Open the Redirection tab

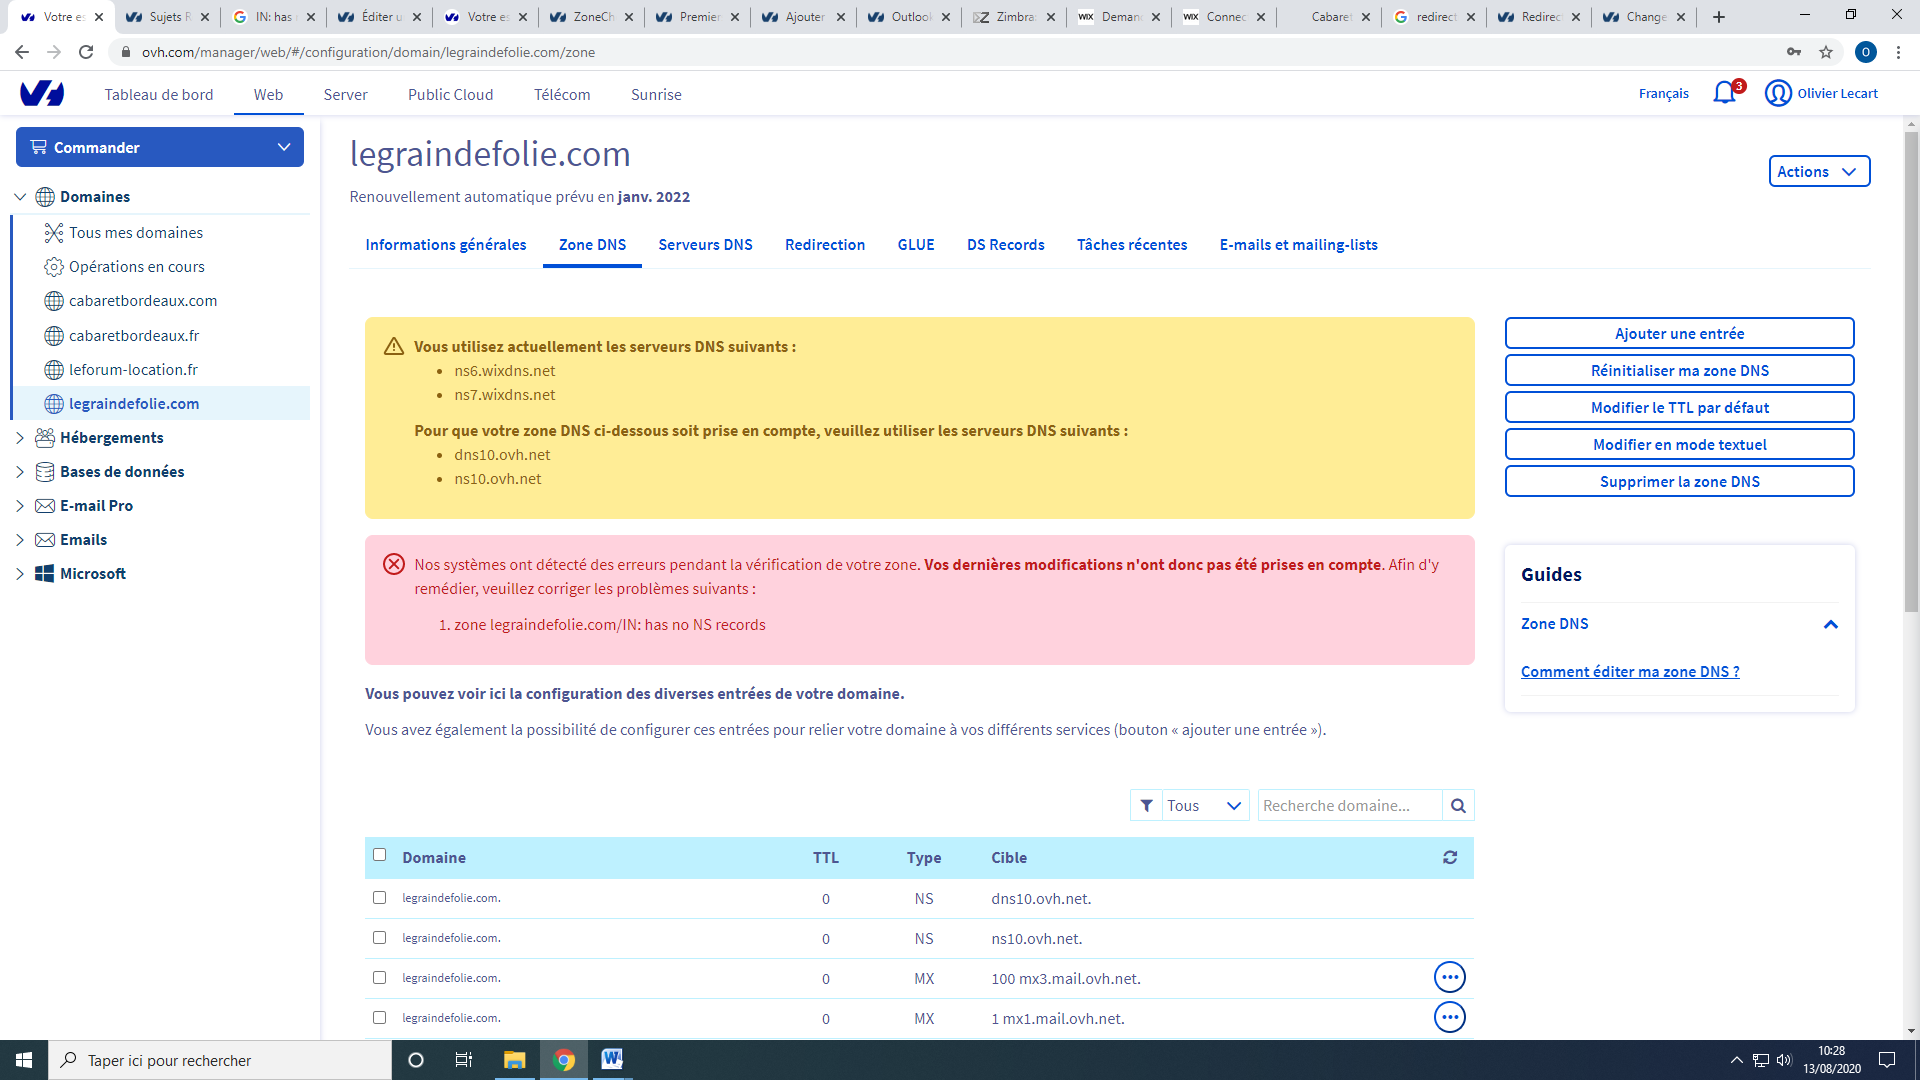point(824,245)
